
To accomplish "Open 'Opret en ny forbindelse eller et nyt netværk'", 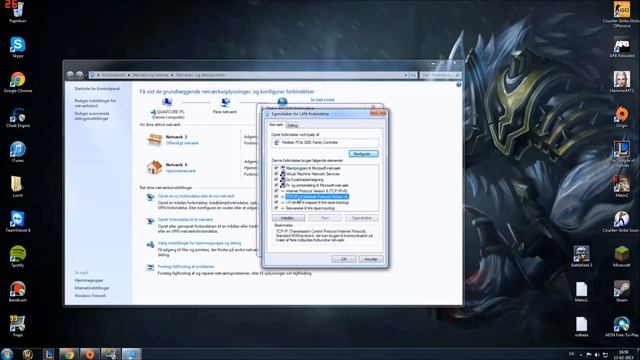I will [196, 196].
